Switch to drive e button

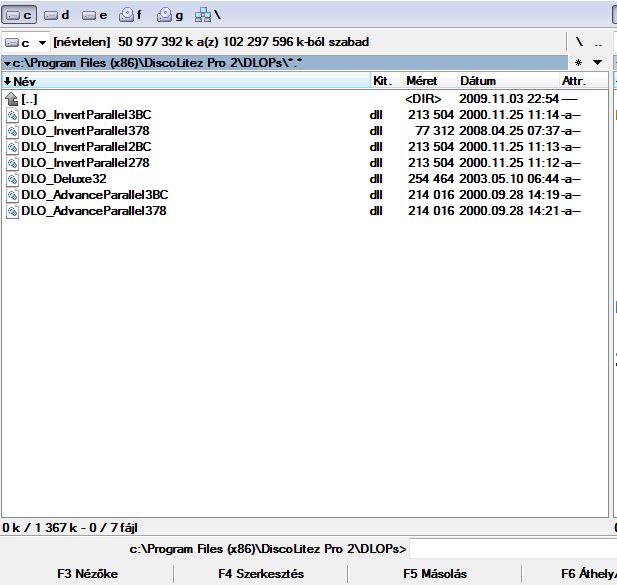(94, 15)
